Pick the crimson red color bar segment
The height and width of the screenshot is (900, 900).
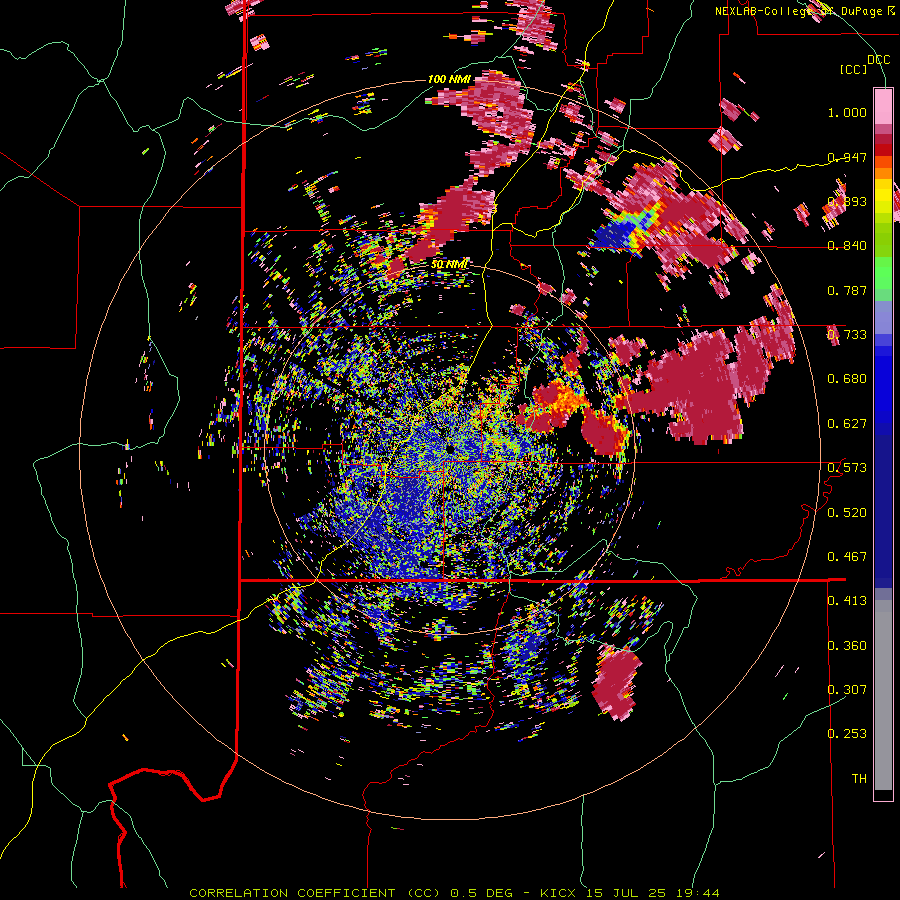[883, 139]
